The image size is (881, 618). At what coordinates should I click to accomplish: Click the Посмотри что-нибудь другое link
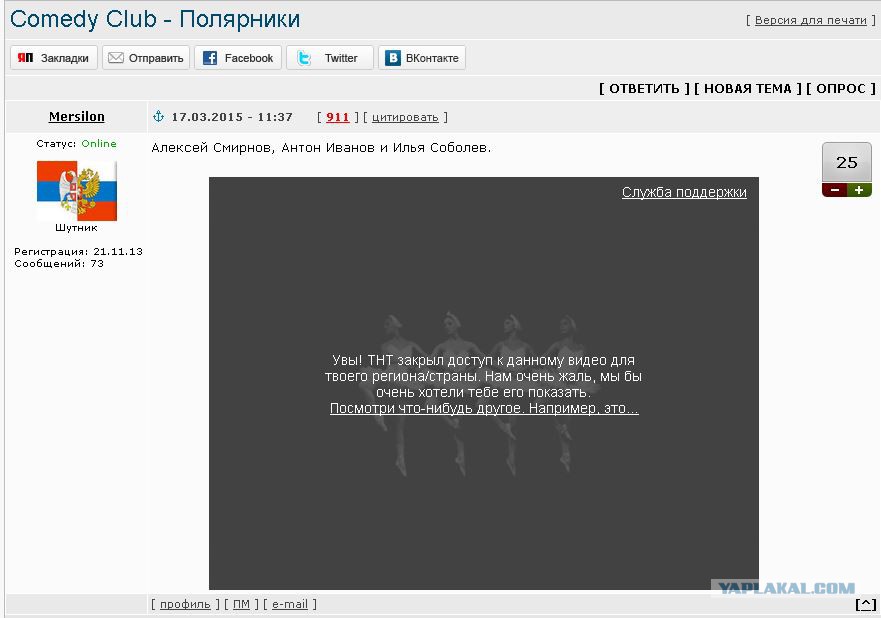pos(484,408)
